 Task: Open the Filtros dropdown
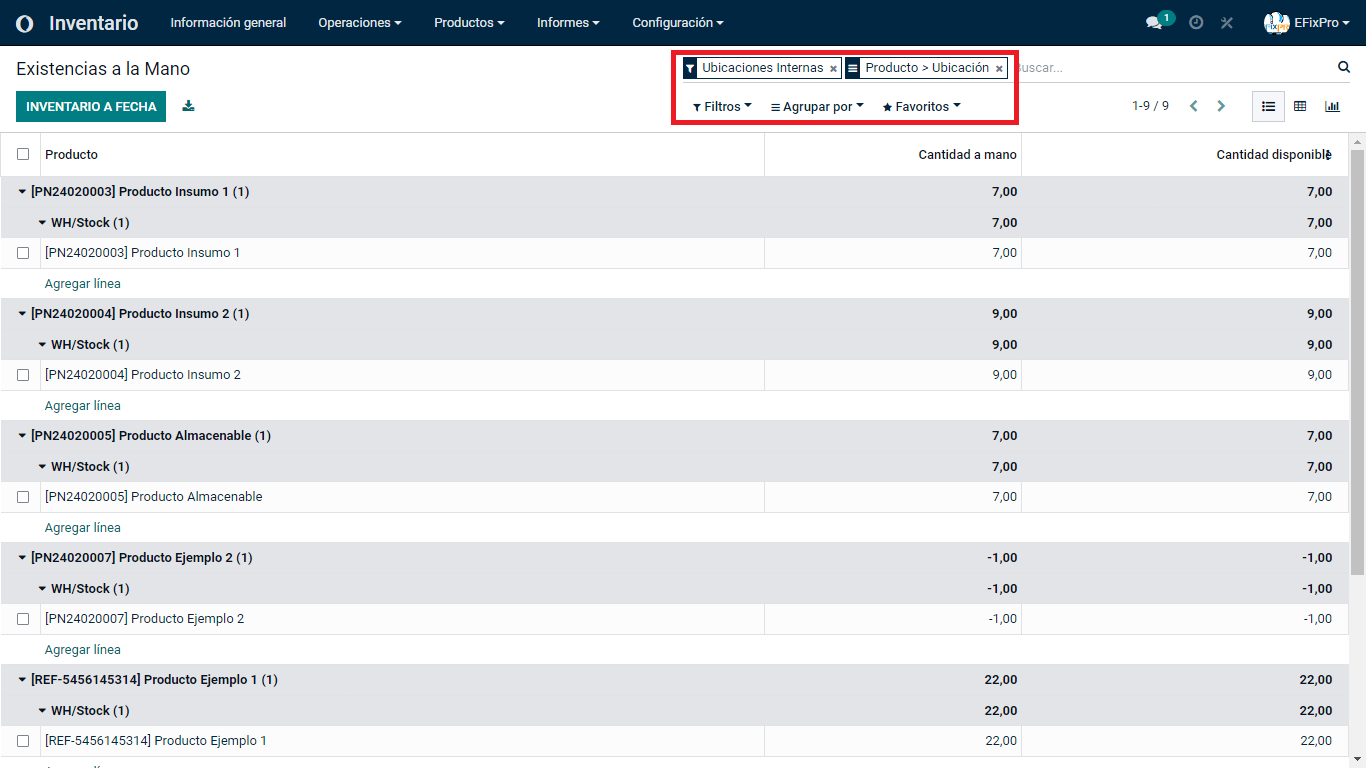coord(722,107)
